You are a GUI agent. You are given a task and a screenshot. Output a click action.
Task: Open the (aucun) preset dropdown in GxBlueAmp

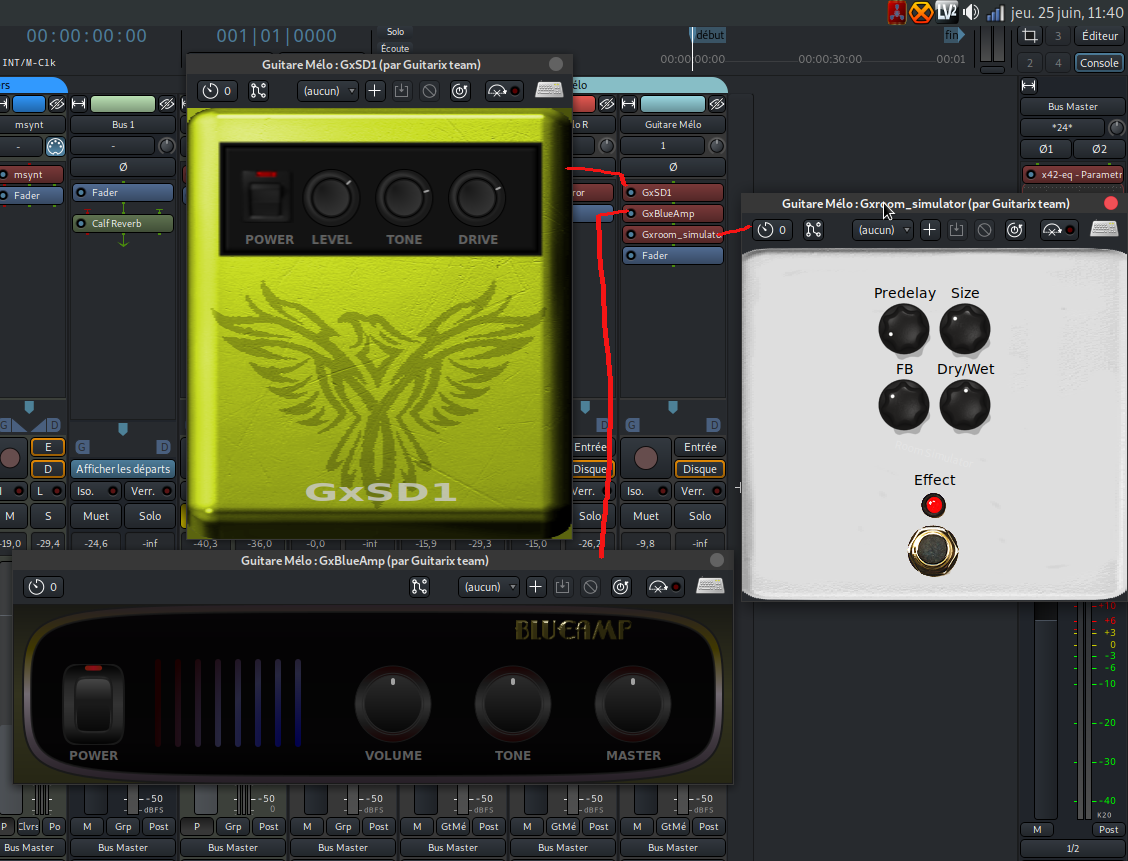pos(489,587)
